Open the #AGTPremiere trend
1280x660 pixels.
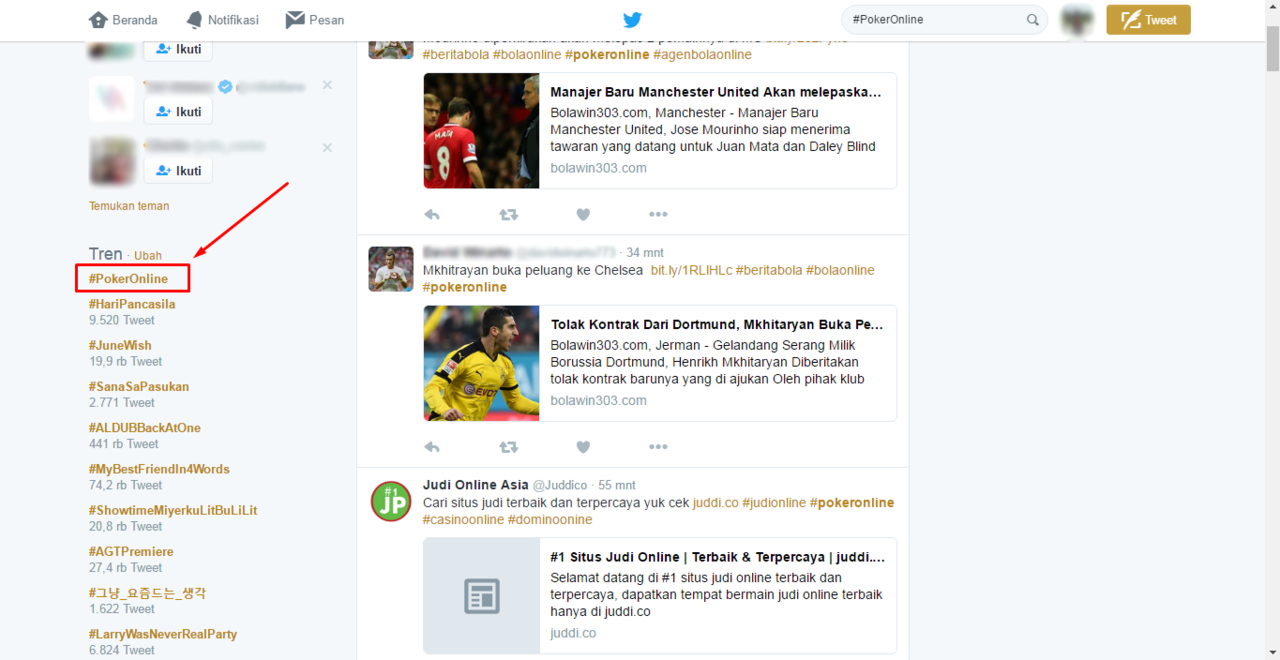click(x=131, y=551)
